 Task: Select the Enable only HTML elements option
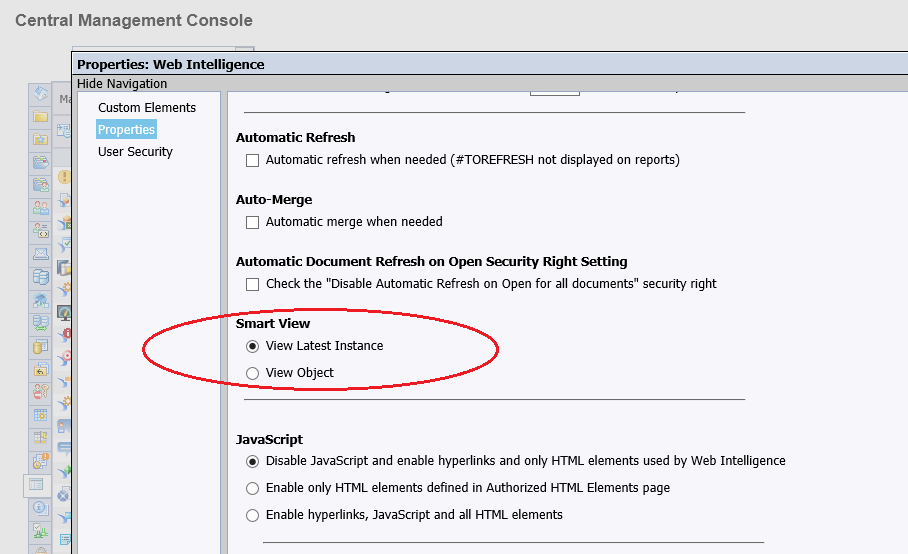click(252, 489)
